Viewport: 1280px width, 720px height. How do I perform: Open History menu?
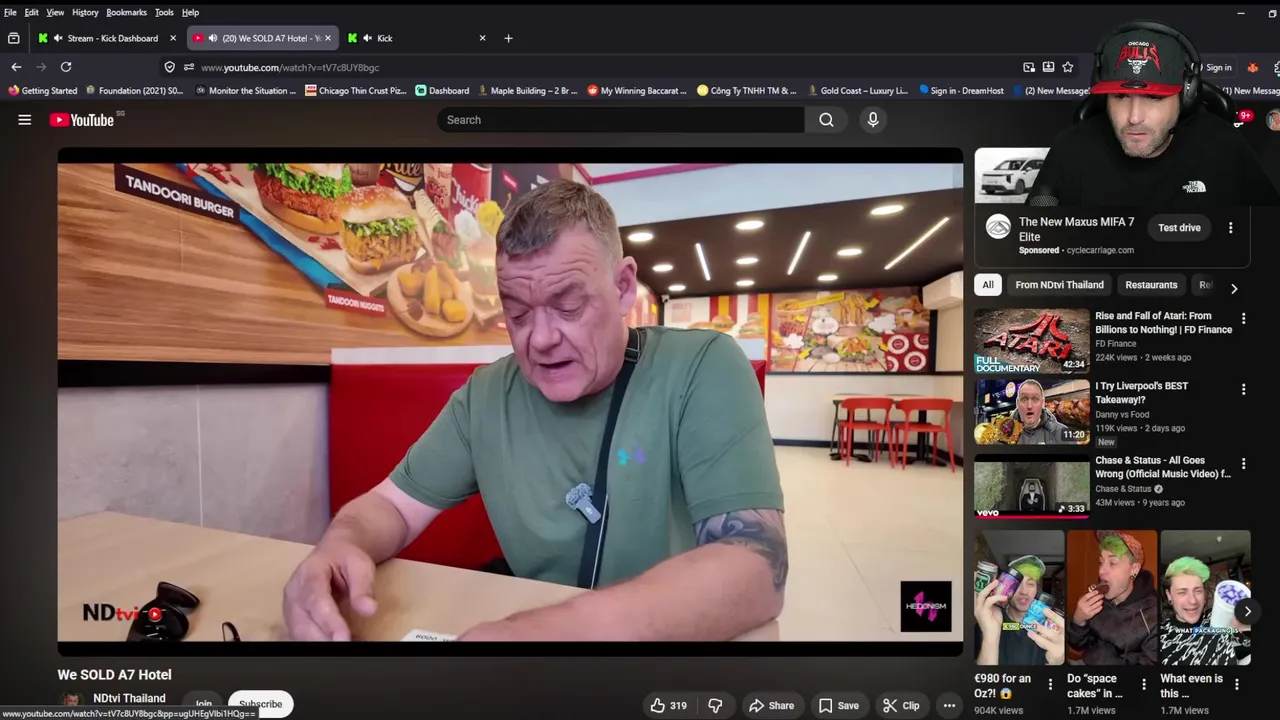coord(85,12)
